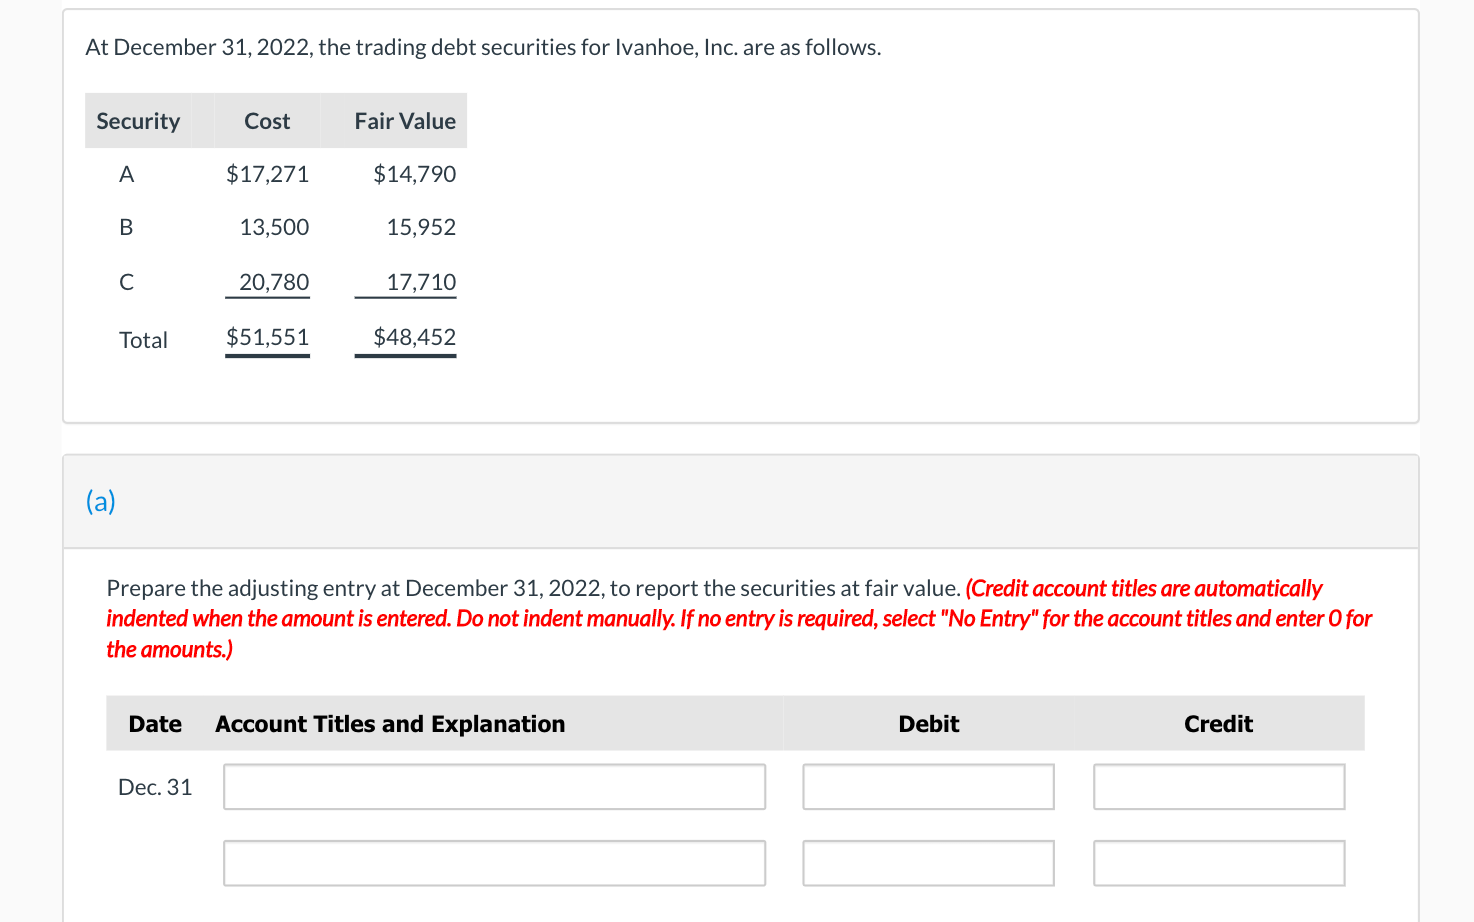Click the red 'Credit account titles' instruction text
This screenshot has height=922, width=1474.
[x=739, y=618]
